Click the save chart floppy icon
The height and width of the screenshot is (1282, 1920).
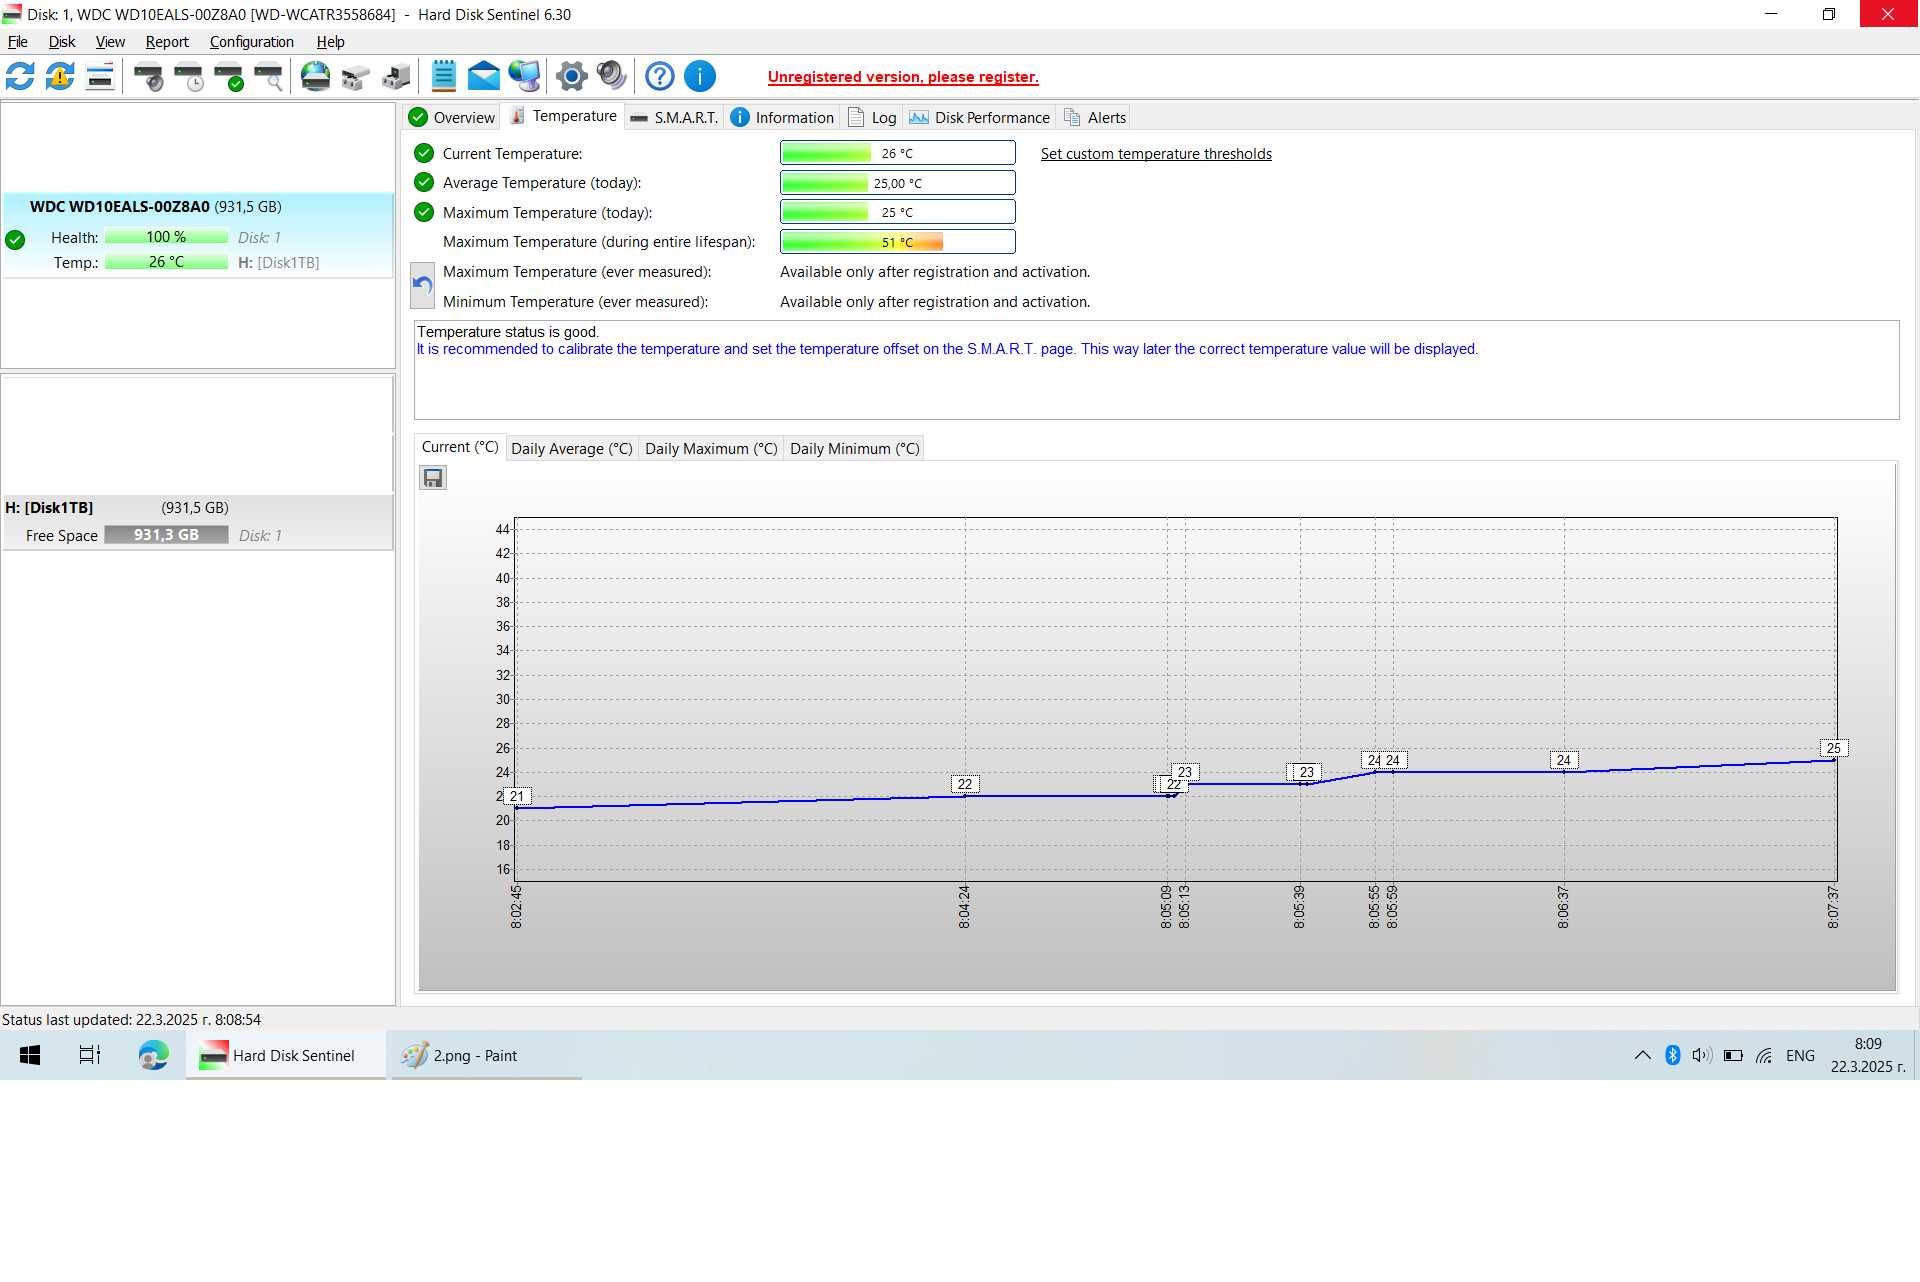433,478
